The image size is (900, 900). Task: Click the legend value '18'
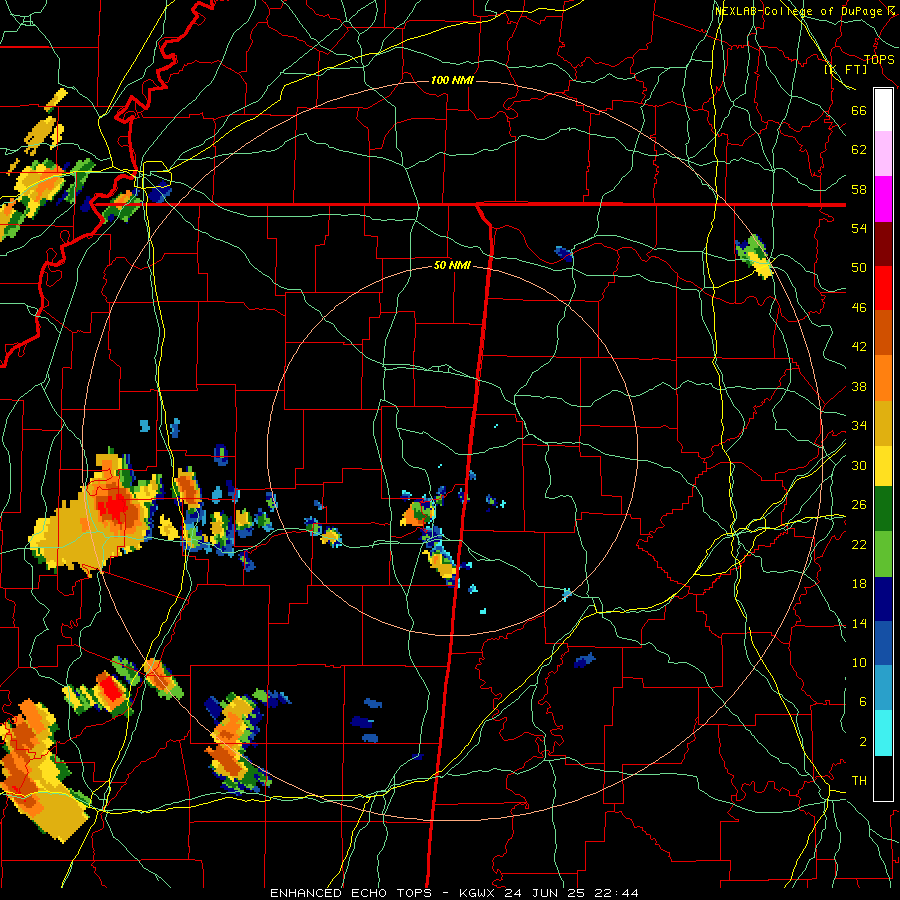click(x=859, y=584)
